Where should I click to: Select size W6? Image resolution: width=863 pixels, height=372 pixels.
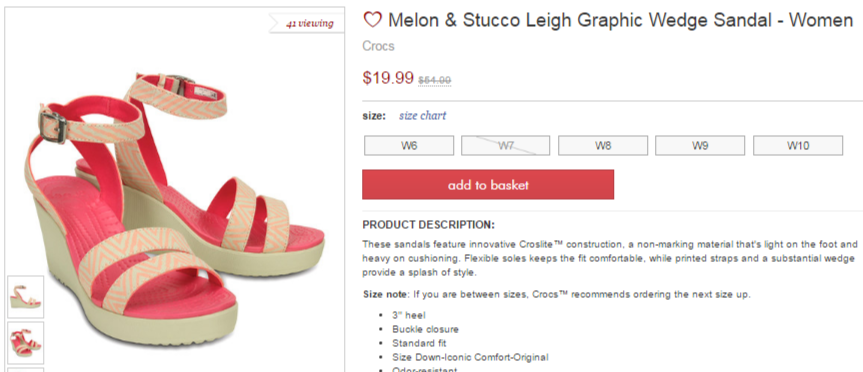coord(409,146)
